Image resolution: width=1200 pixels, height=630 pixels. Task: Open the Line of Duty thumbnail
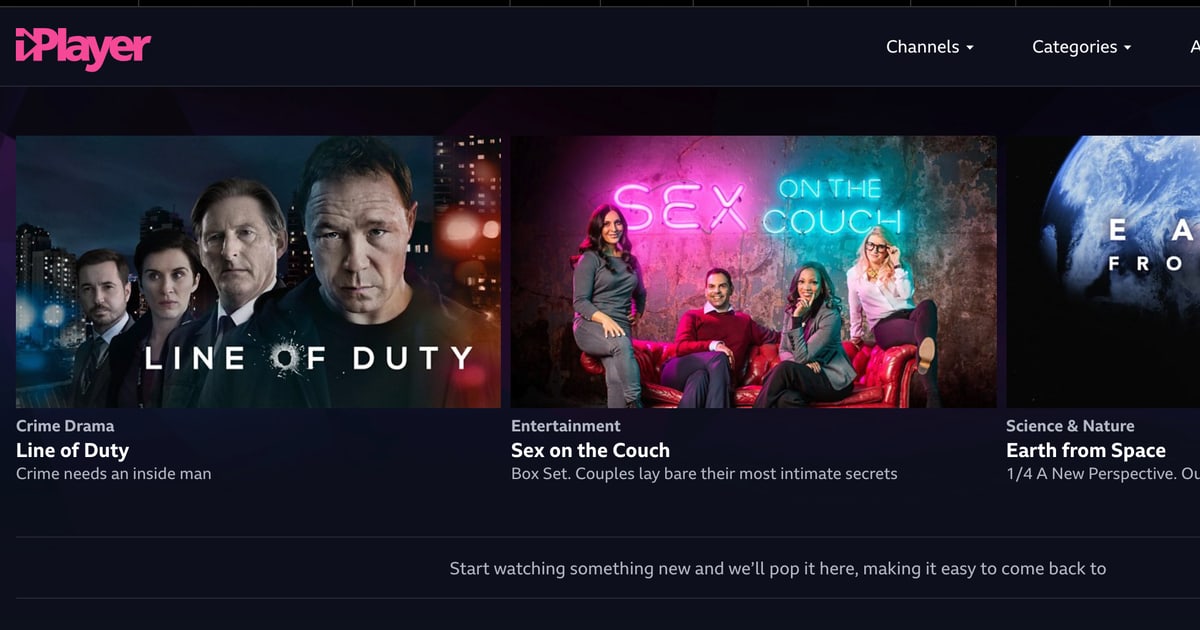coord(258,272)
